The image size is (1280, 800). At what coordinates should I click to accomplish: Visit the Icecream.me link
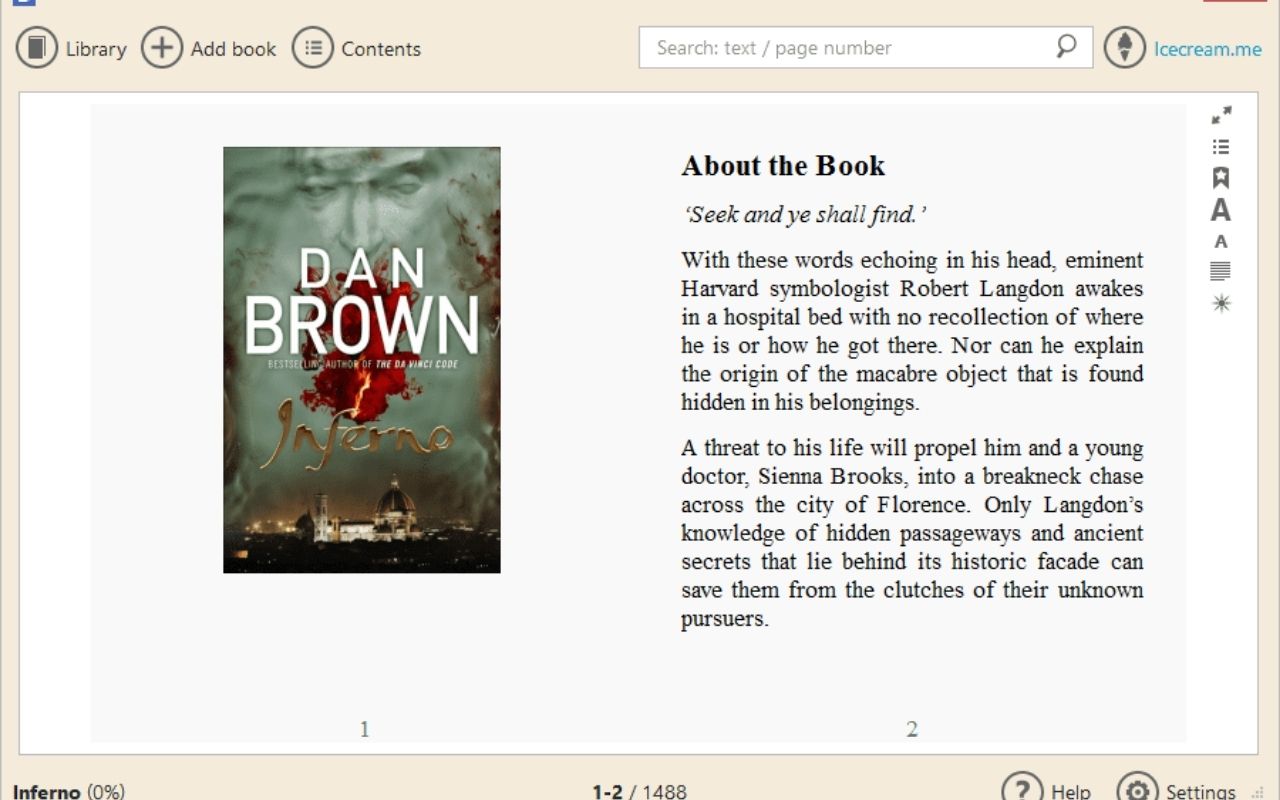tap(1208, 49)
